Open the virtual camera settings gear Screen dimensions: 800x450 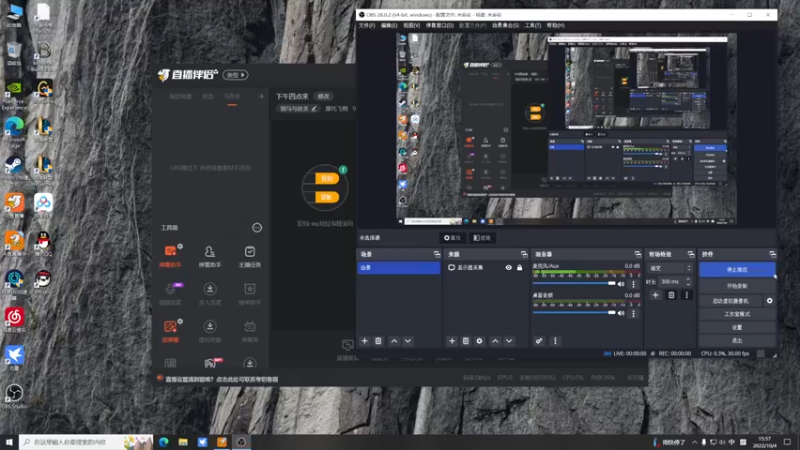tap(769, 301)
